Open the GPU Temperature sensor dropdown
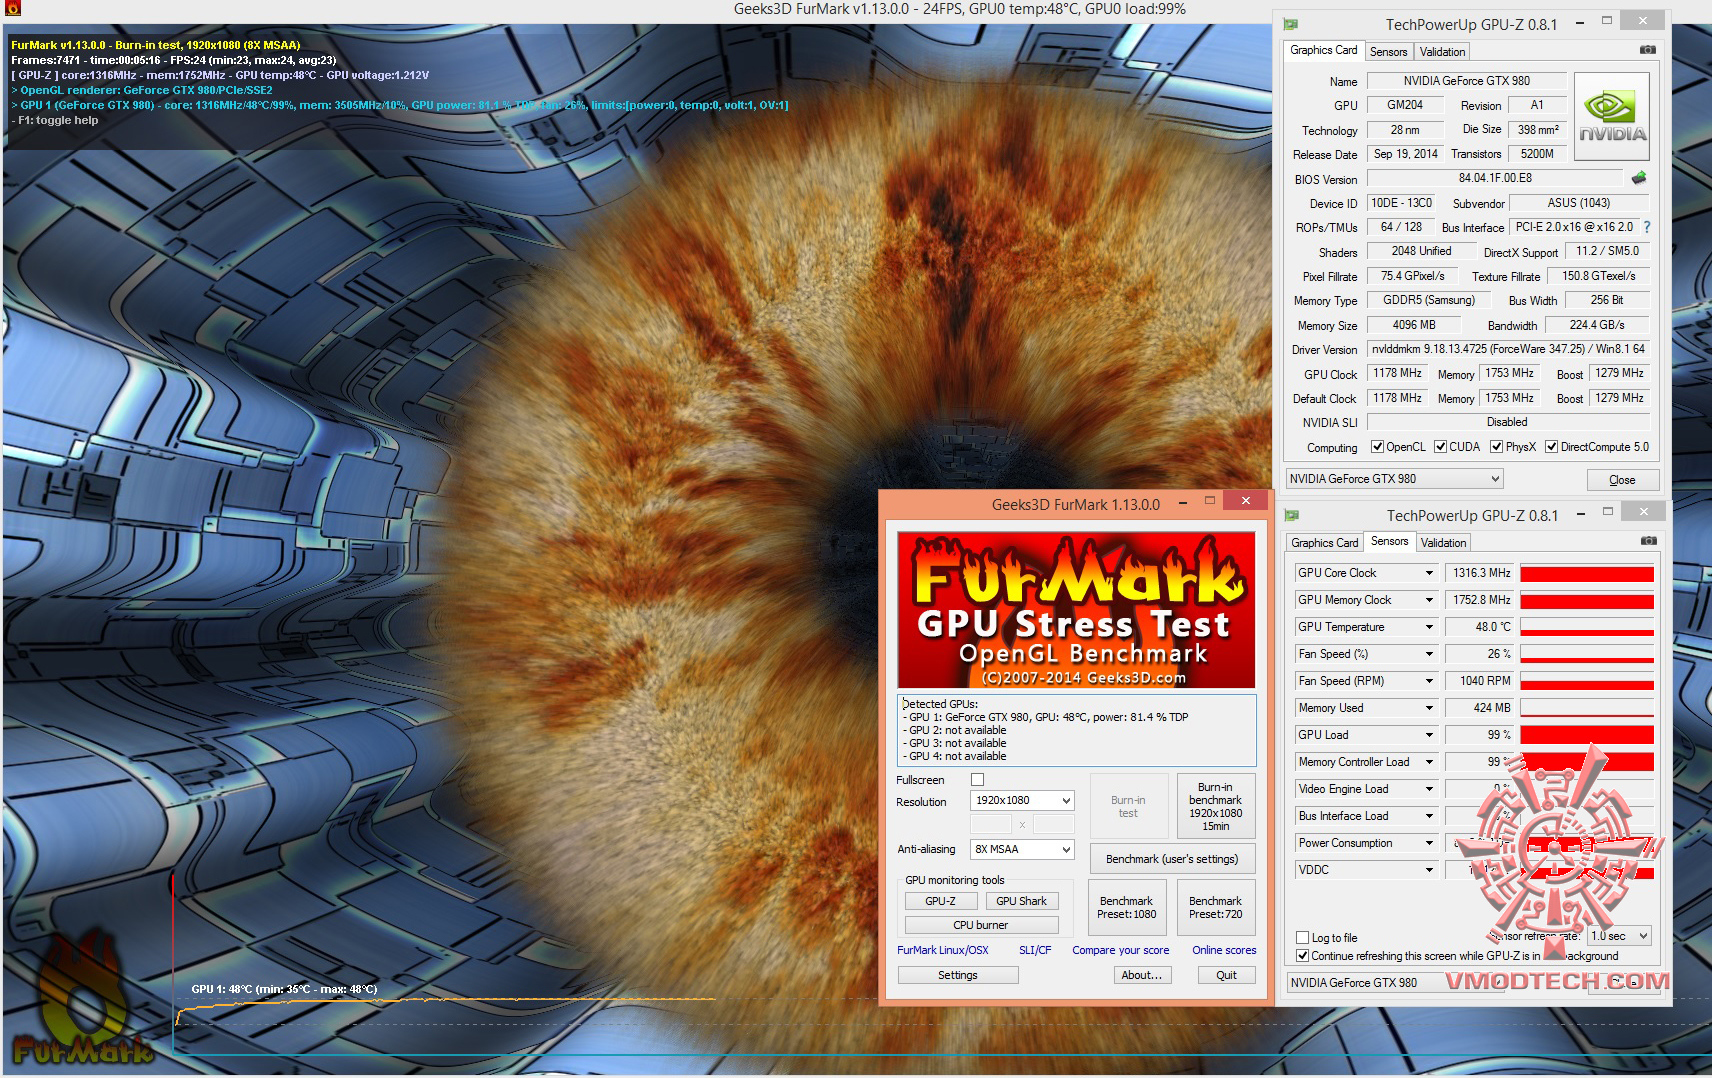Viewport: 1712px width, 1078px height. click(1429, 627)
